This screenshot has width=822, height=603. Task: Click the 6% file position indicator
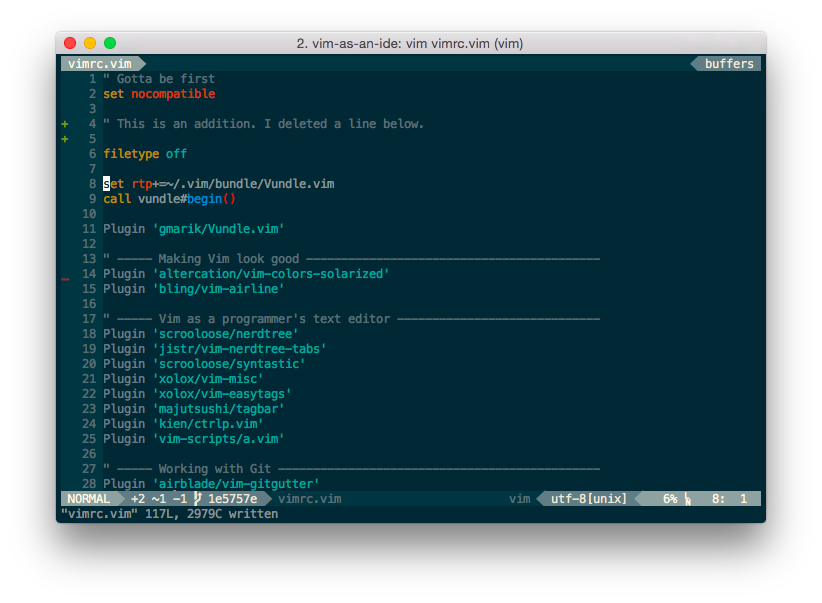[670, 499]
